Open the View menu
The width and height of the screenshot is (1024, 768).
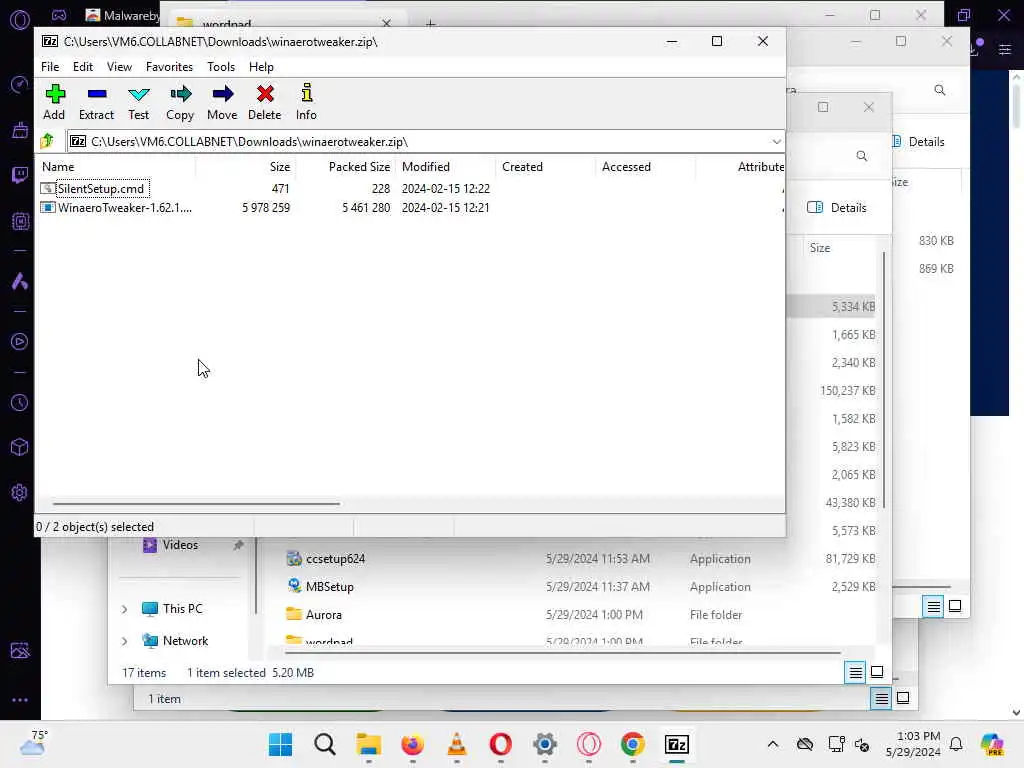point(120,67)
